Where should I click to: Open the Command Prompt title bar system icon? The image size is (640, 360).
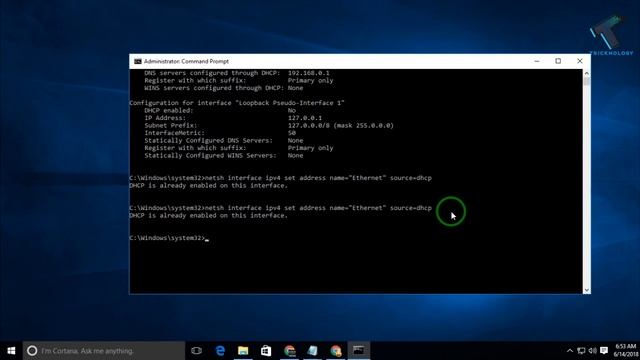[x=138, y=61]
